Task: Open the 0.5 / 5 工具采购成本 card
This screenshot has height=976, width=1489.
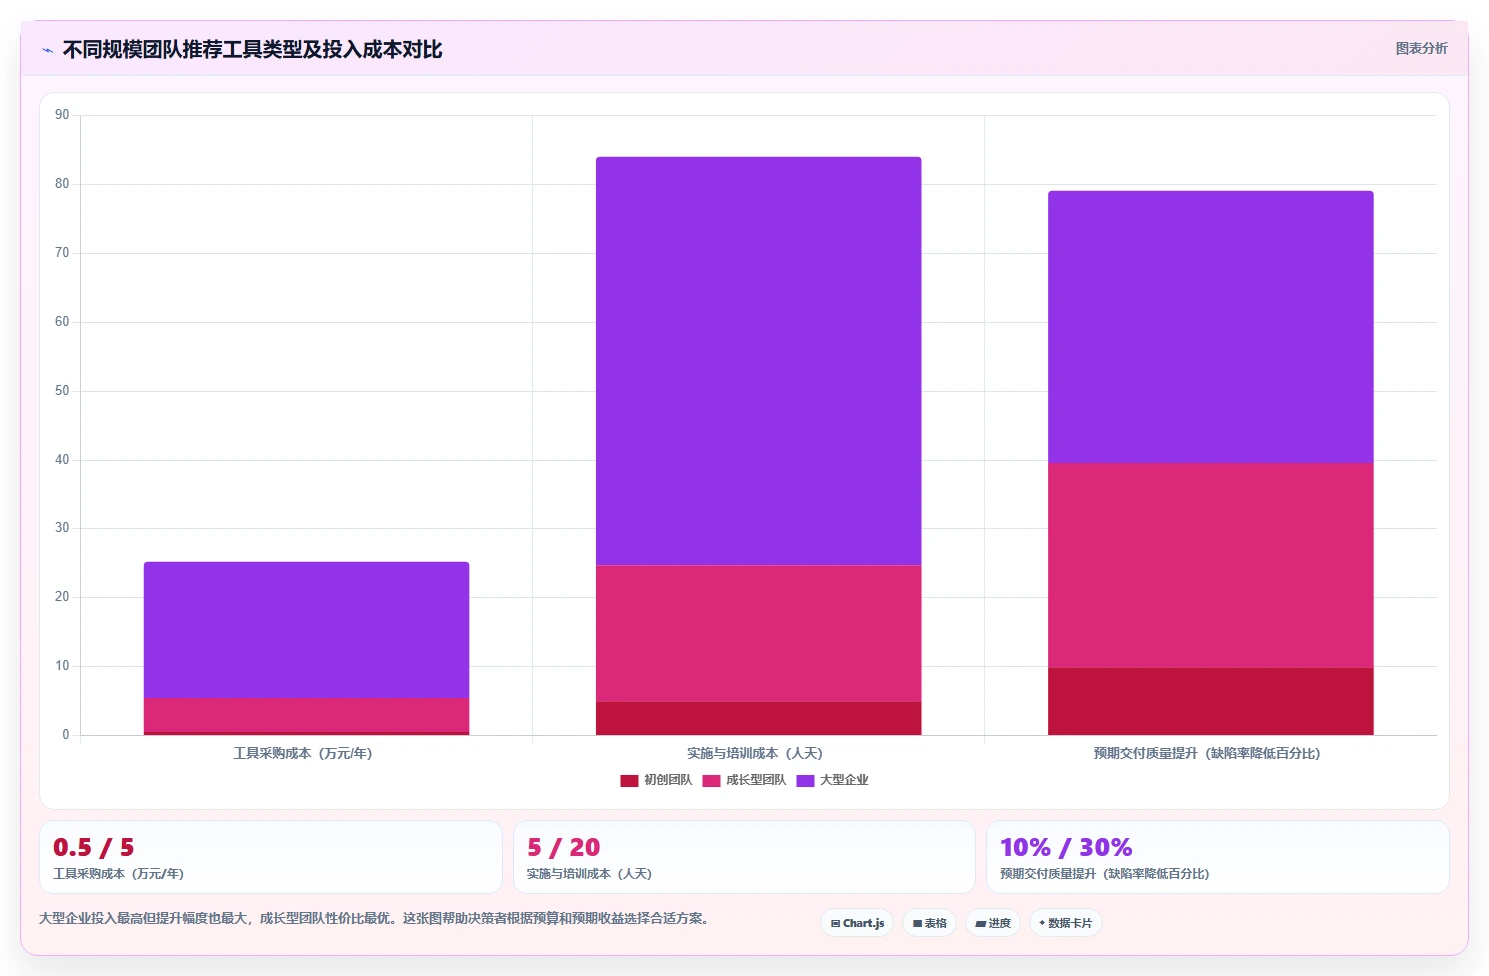Action: point(270,857)
